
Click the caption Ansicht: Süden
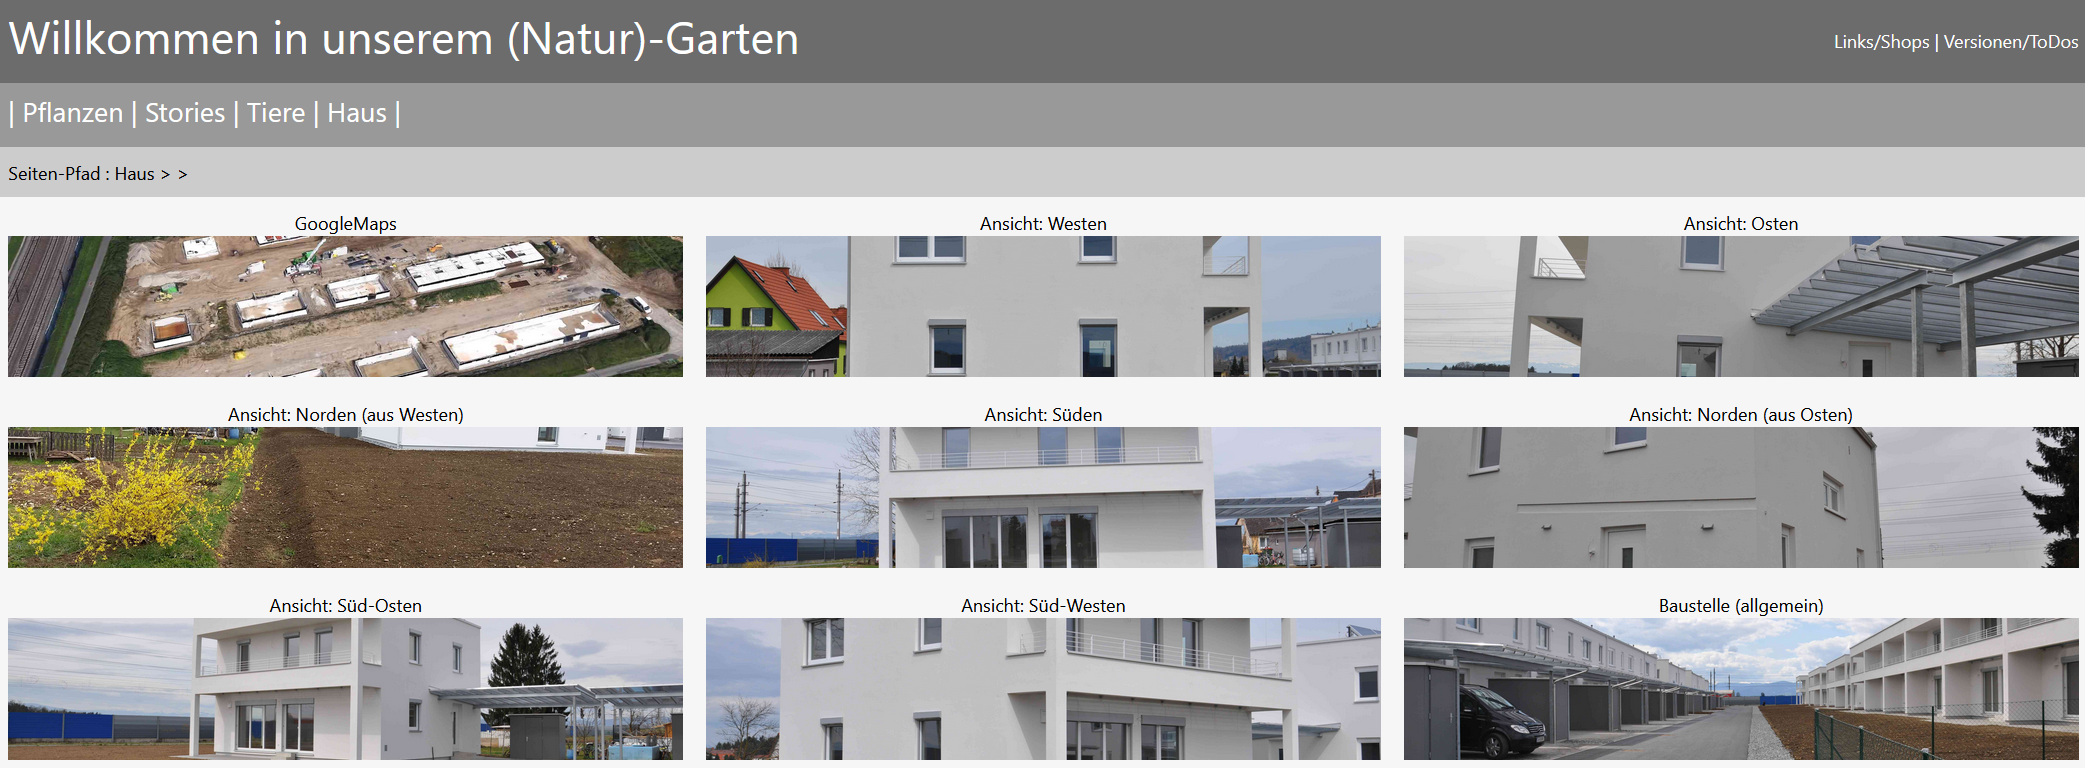(x=1043, y=415)
